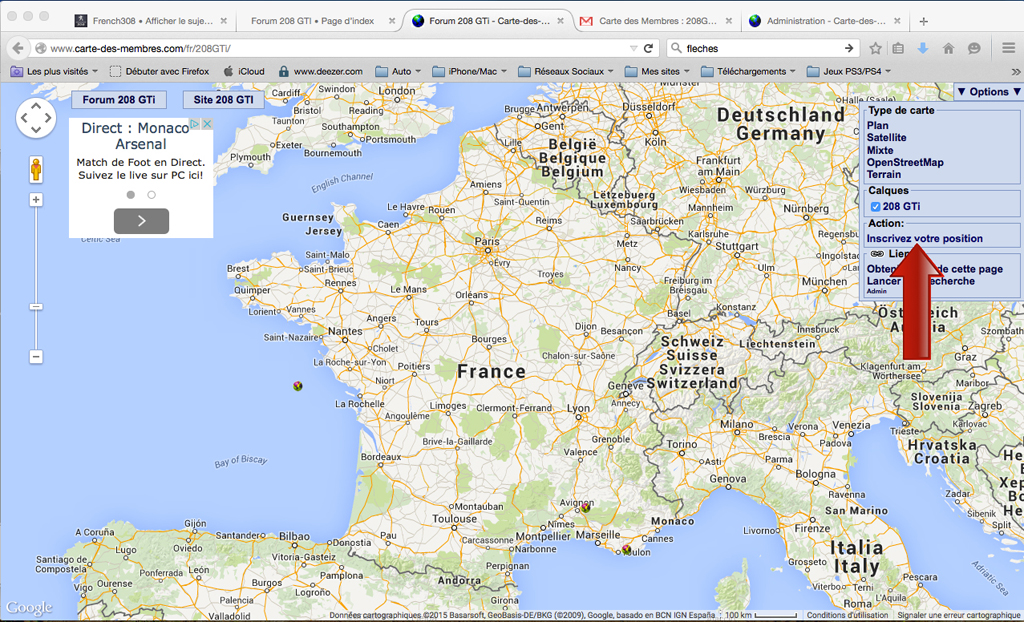The width and height of the screenshot is (1024, 622).
Task: Click the member marker off La Rochelle coast
Action: click(x=298, y=386)
